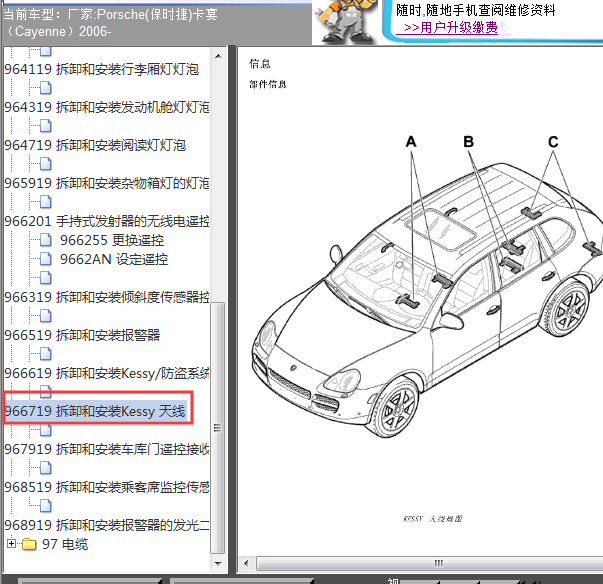
Task: Open tree item 967919 拆卸和安装车库门遥控接收
Action: point(107,449)
